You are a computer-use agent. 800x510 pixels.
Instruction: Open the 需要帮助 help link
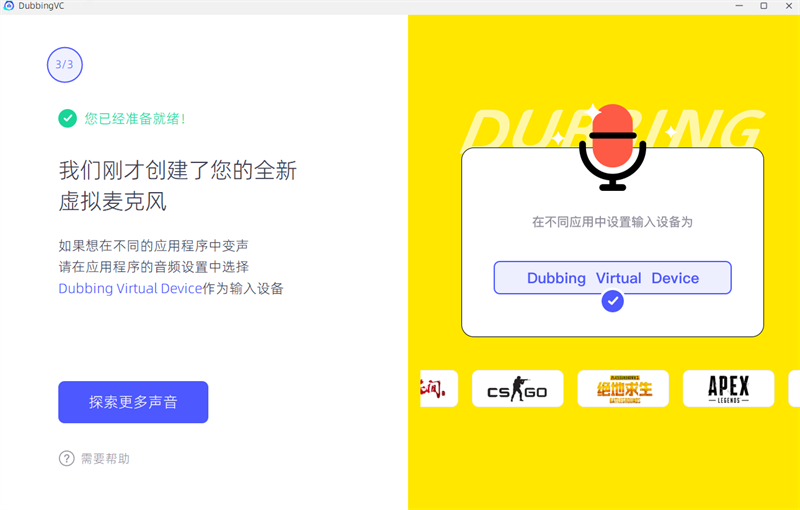[105, 458]
